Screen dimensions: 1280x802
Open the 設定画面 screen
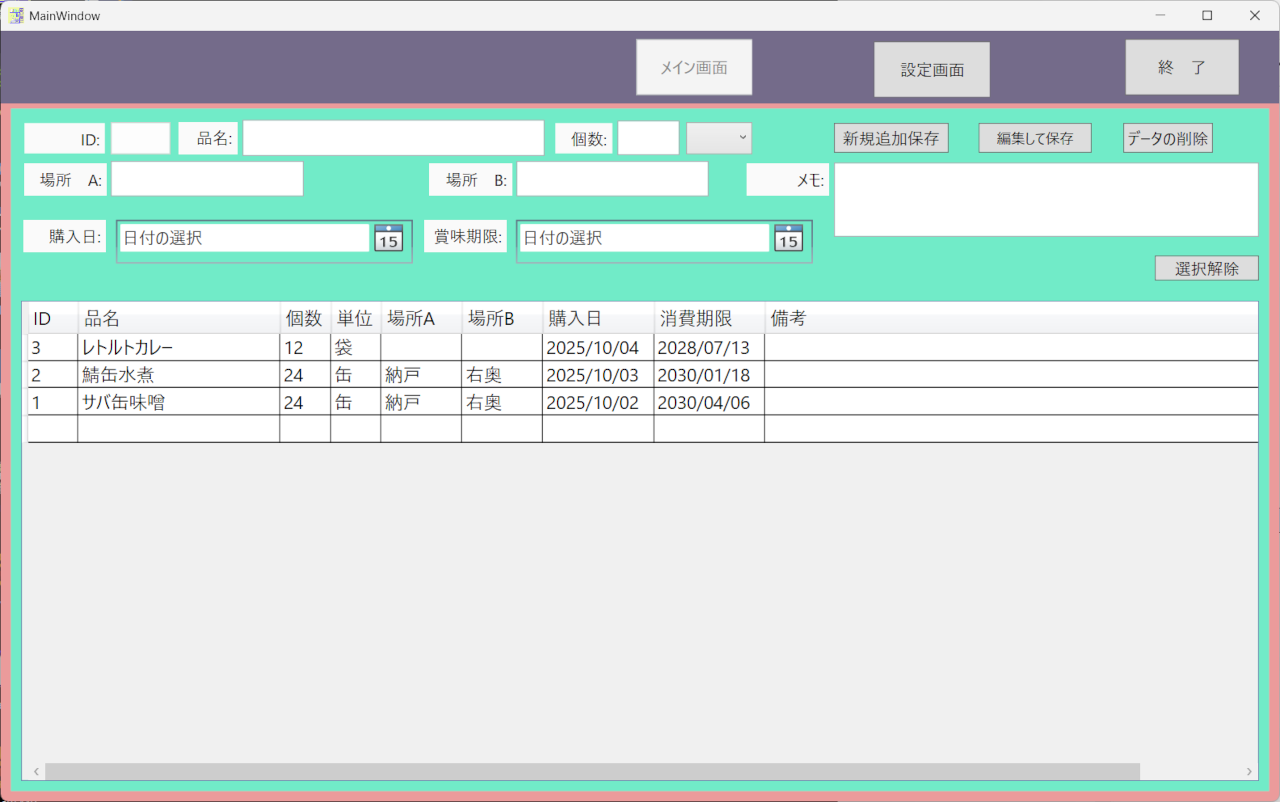[x=931, y=70]
